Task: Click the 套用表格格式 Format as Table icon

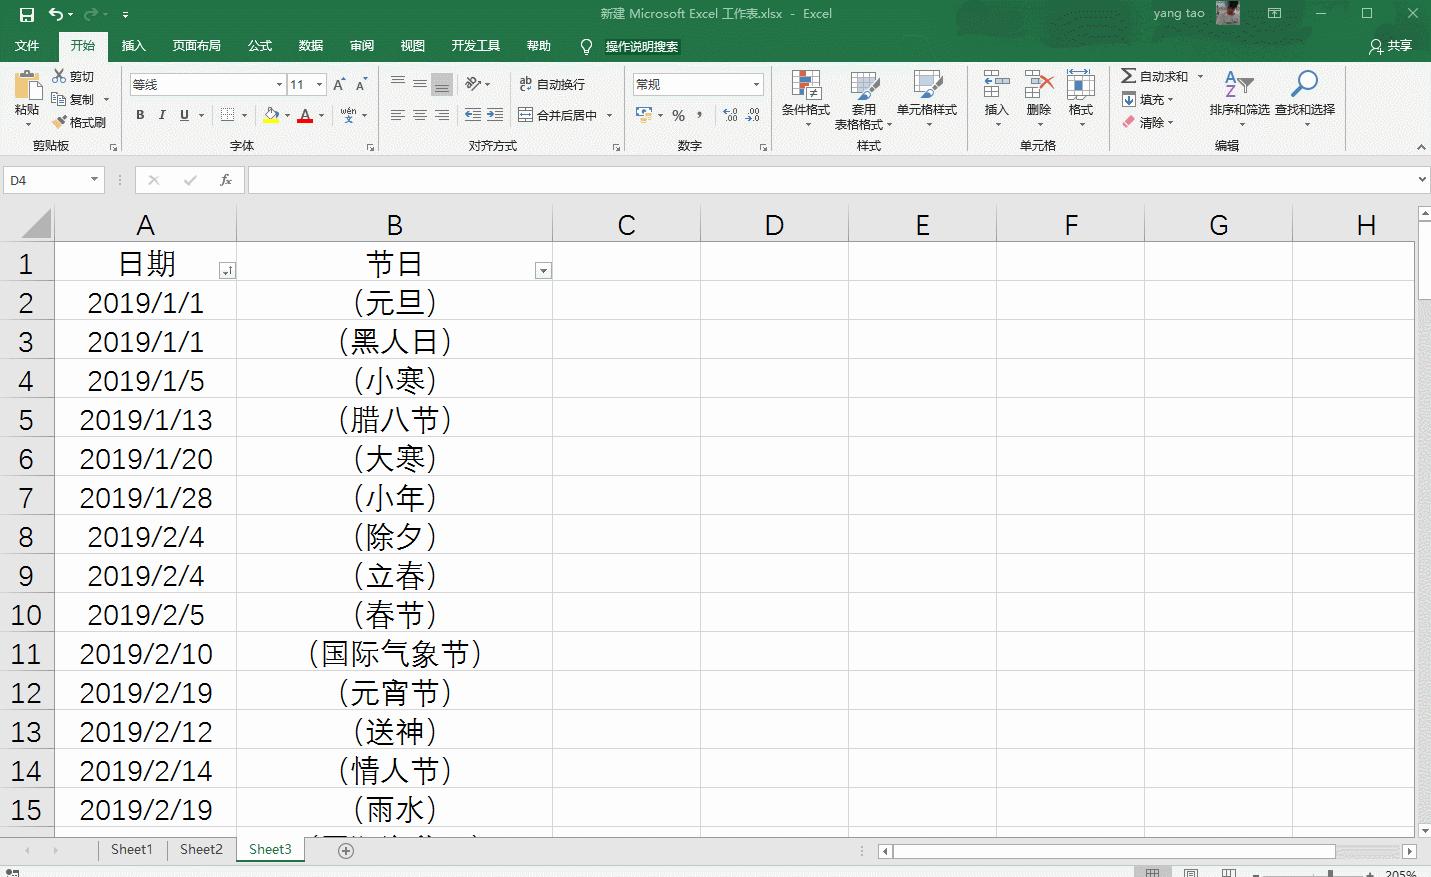Action: (864, 100)
